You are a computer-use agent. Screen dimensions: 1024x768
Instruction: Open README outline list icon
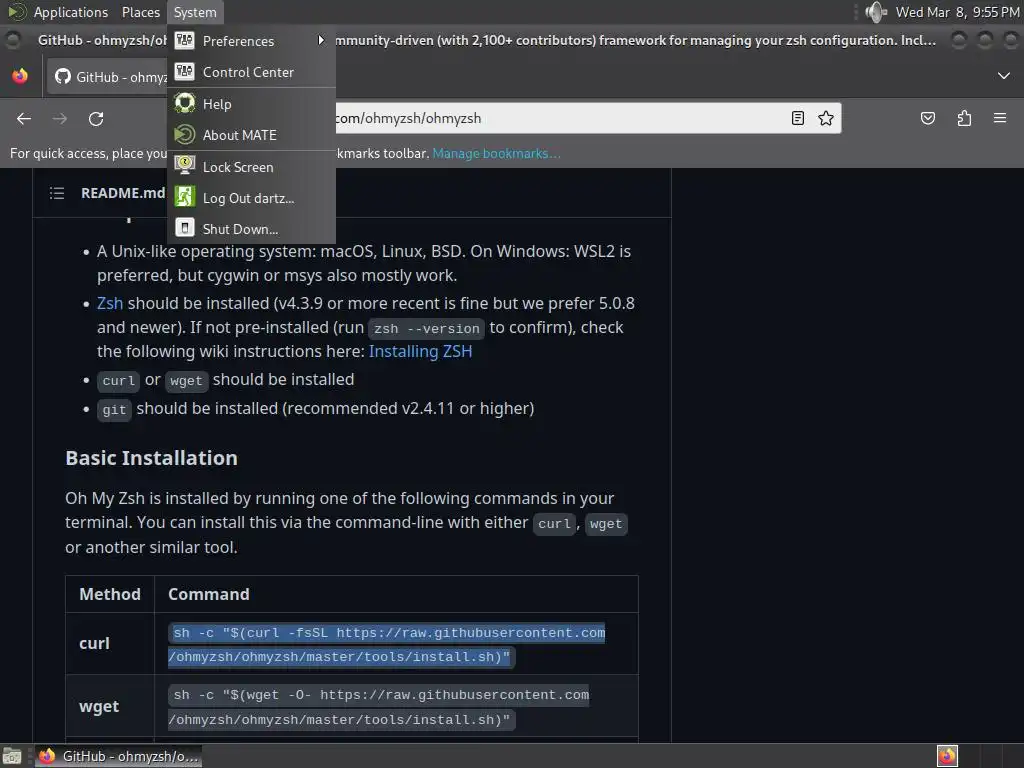click(x=57, y=193)
